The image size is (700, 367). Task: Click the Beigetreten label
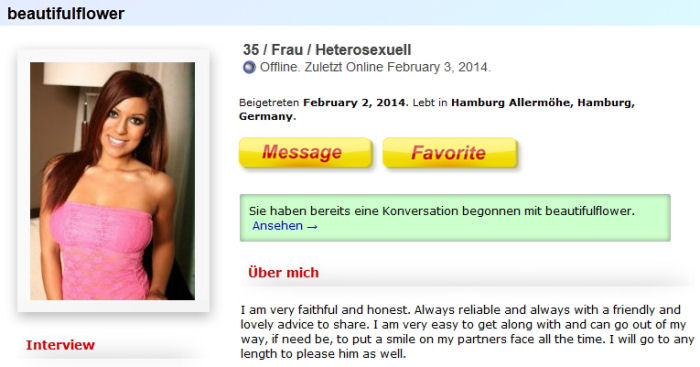point(269,103)
